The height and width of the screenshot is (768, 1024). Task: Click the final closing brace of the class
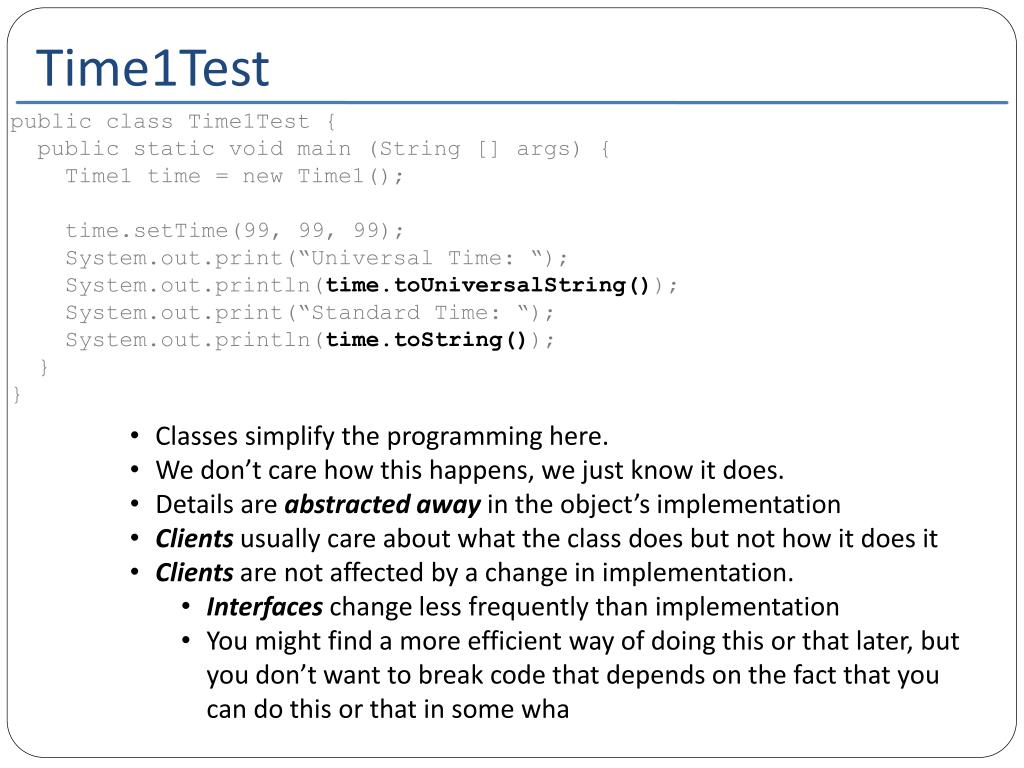16,394
